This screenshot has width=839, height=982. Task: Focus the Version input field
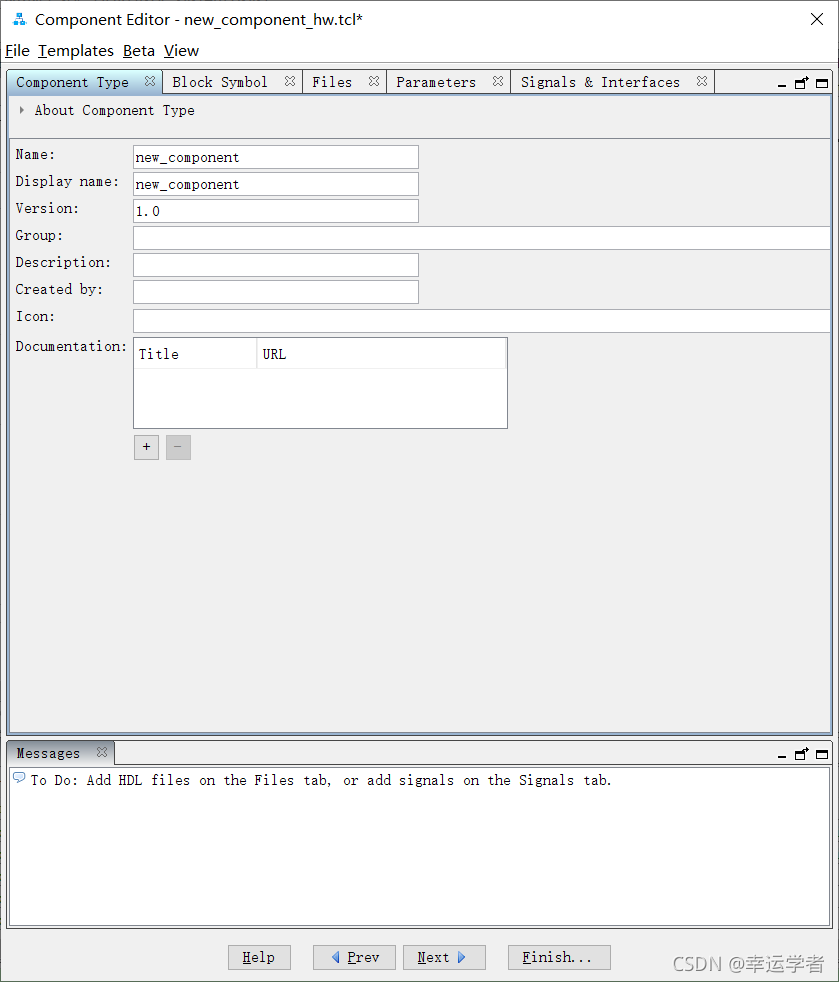tap(276, 211)
